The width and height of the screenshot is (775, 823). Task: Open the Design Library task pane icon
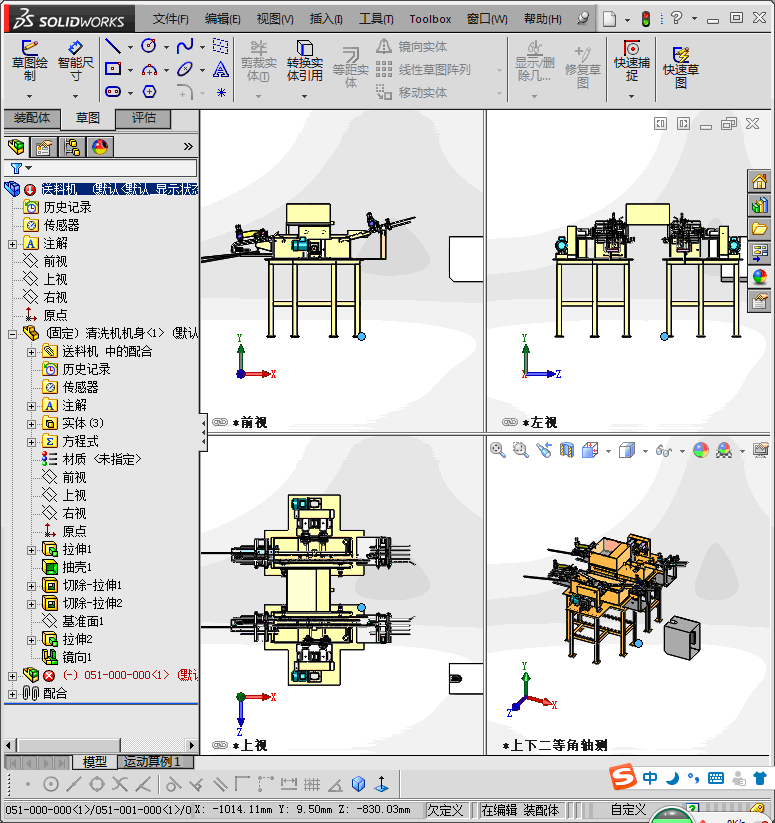click(x=759, y=205)
